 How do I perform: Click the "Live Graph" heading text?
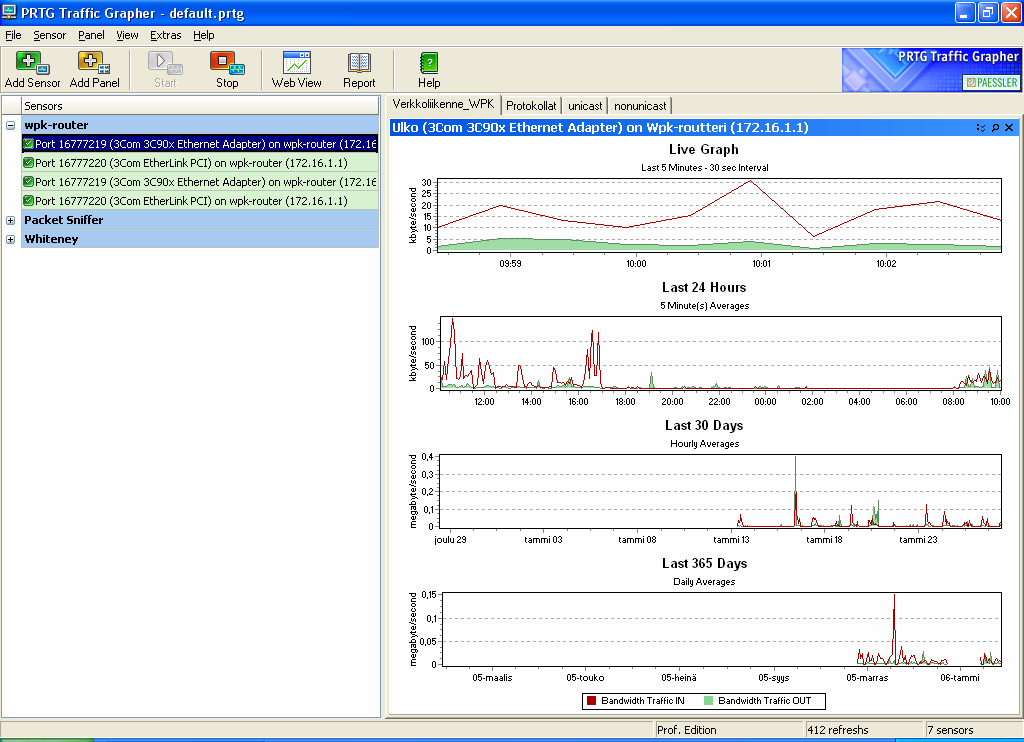click(704, 150)
